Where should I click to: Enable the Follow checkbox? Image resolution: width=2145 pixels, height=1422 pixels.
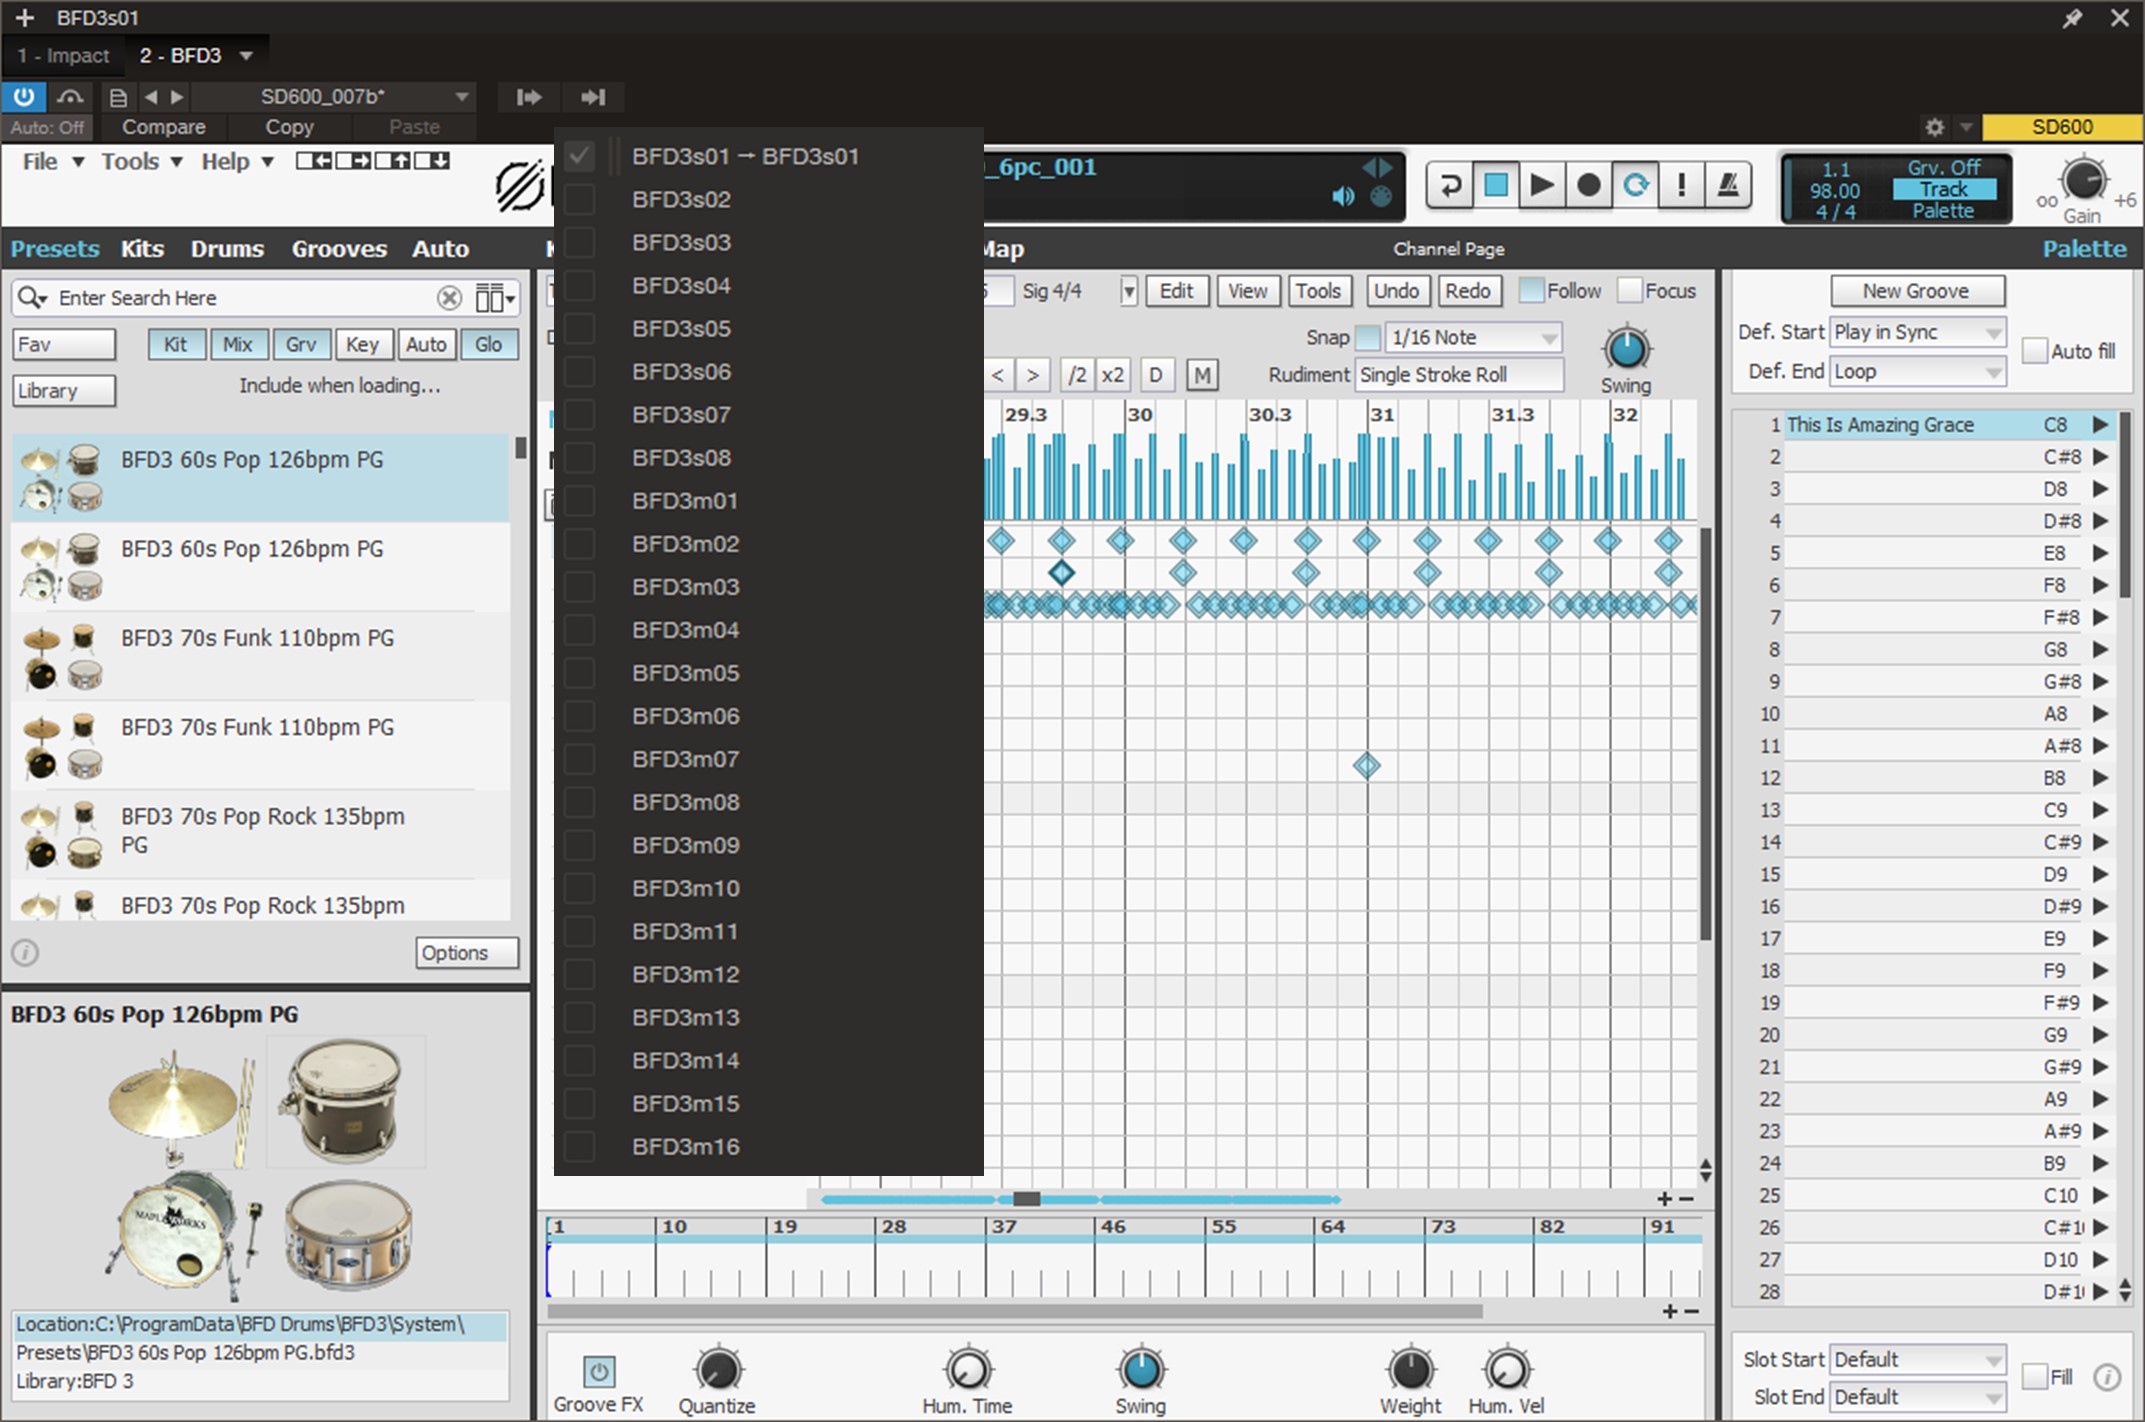pos(1530,291)
